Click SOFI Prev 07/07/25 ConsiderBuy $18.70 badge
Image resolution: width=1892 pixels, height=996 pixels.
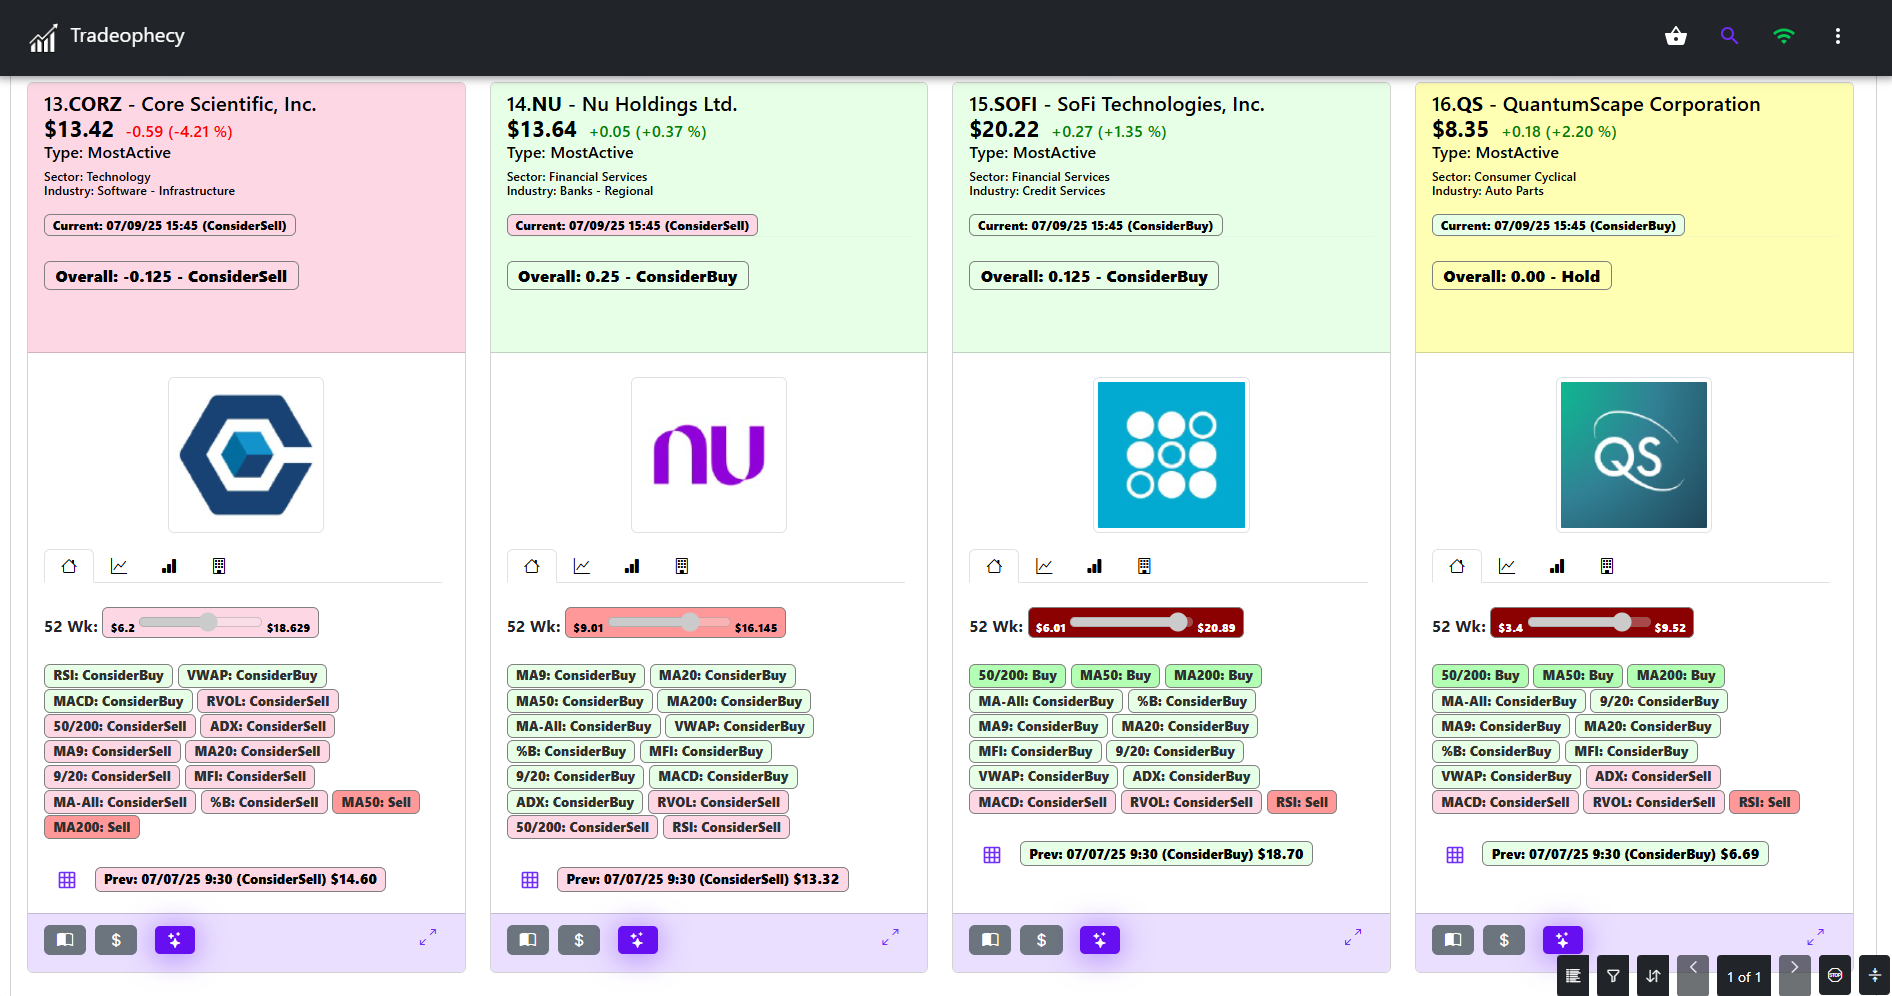coord(1166,854)
